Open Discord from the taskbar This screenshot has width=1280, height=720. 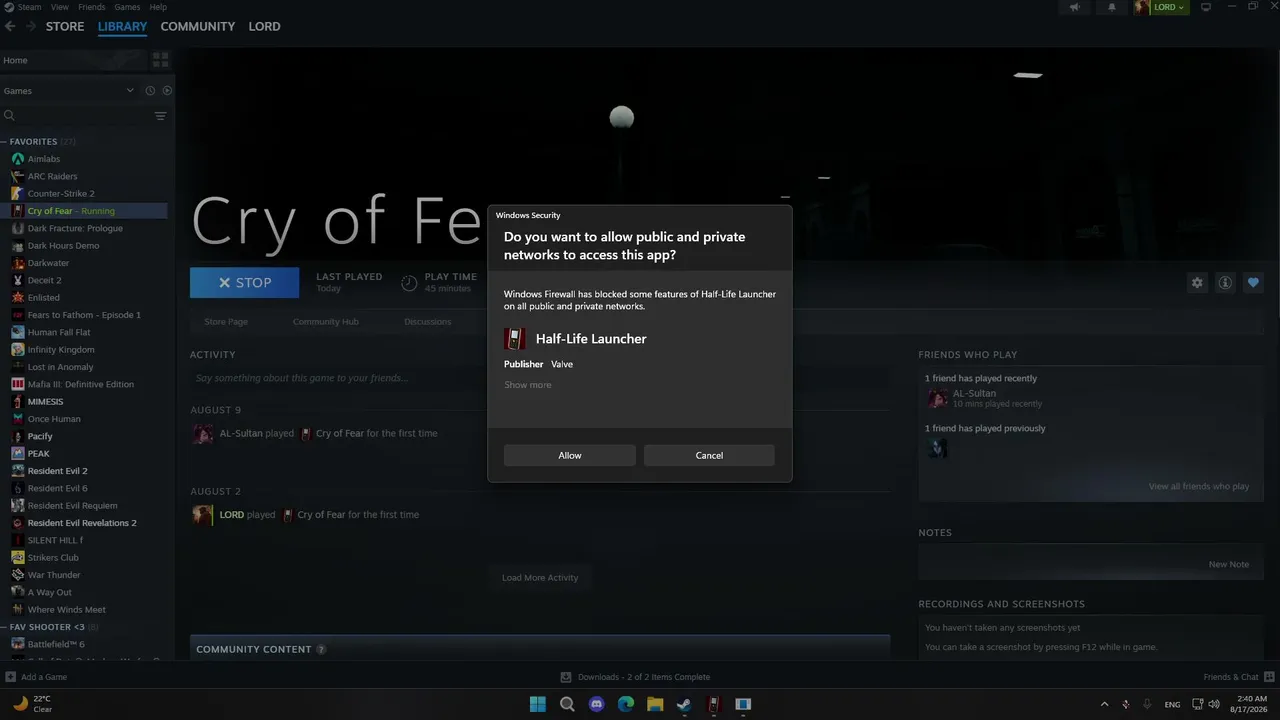tap(597, 704)
